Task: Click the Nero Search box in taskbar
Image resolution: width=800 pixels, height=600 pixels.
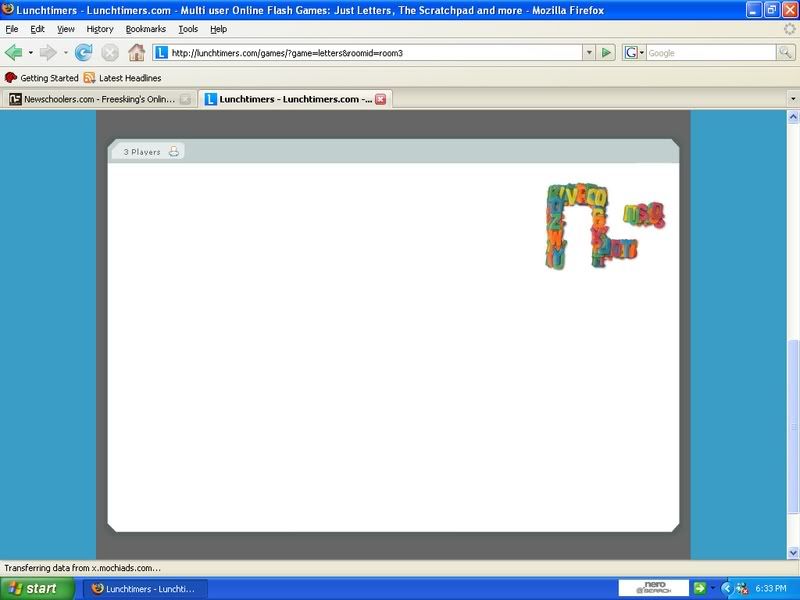Action: point(652,588)
